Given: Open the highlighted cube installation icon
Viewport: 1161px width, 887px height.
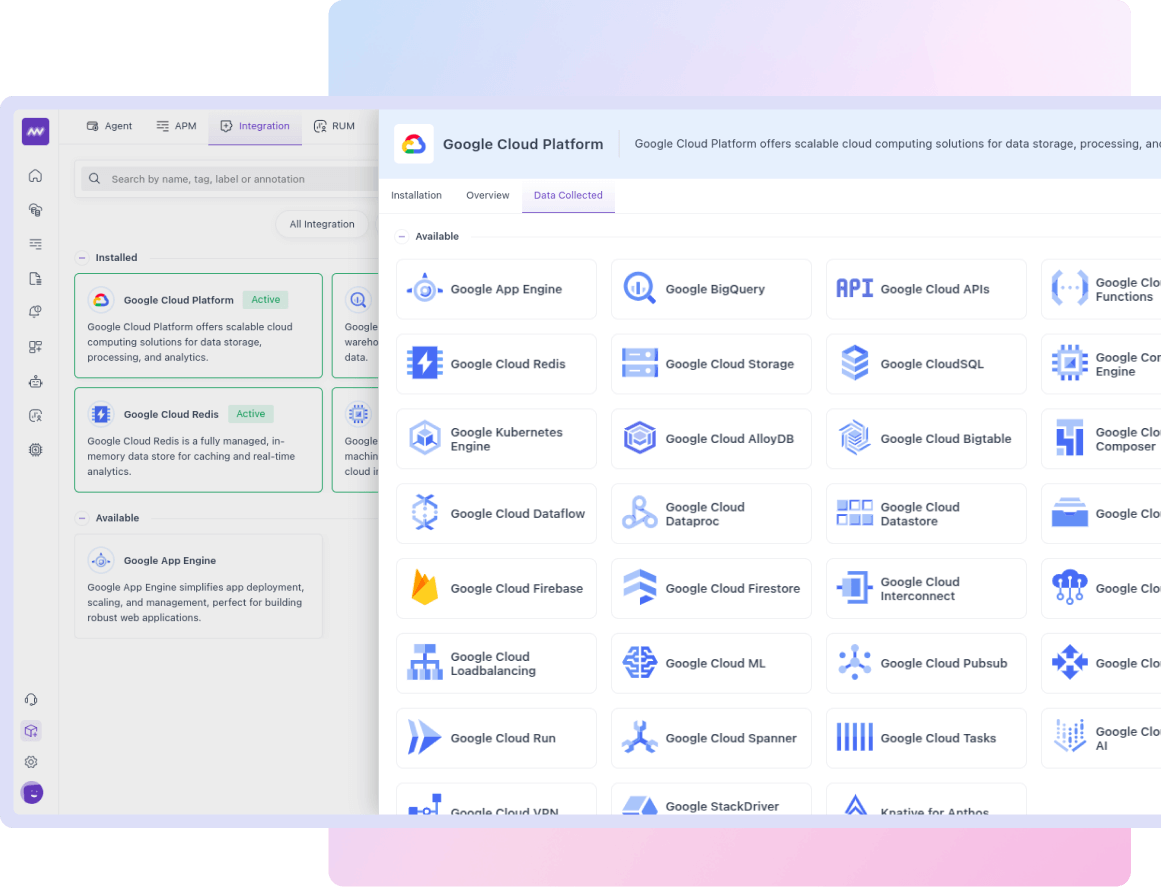Looking at the screenshot, I should coord(31,731).
